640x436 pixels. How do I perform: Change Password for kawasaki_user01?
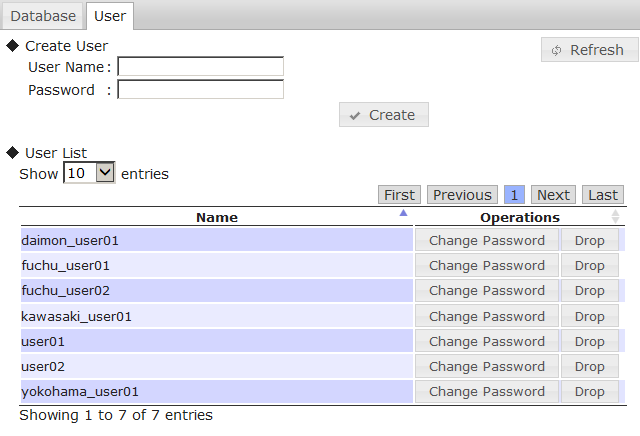pyautogui.click(x=487, y=316)
